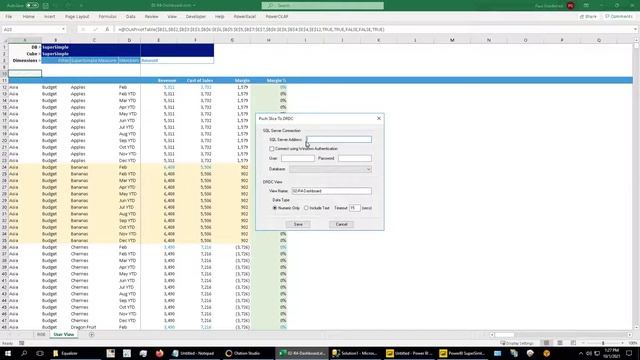This screenshot has height=360, width=640.
Task: Select the User View sheet tab
Action: click(x=64, y=335)
